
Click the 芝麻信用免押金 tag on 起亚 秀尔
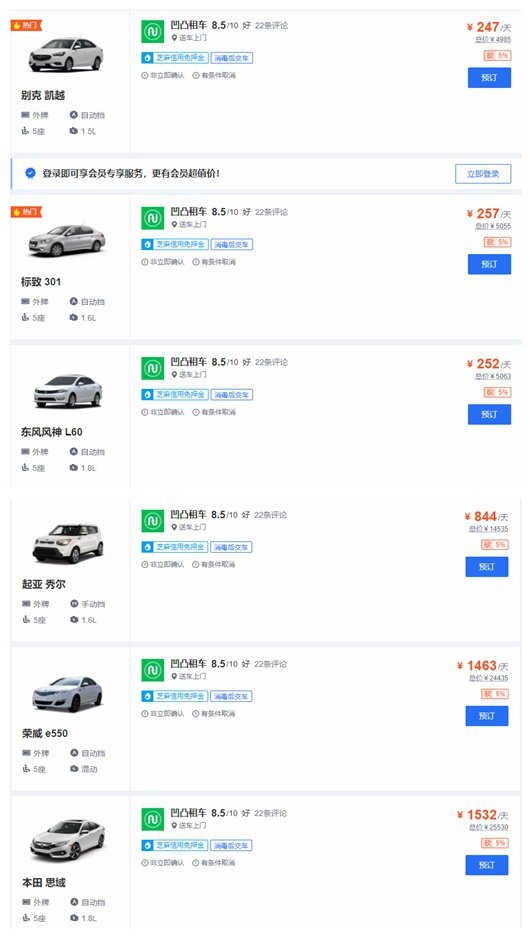pos(175,547)
